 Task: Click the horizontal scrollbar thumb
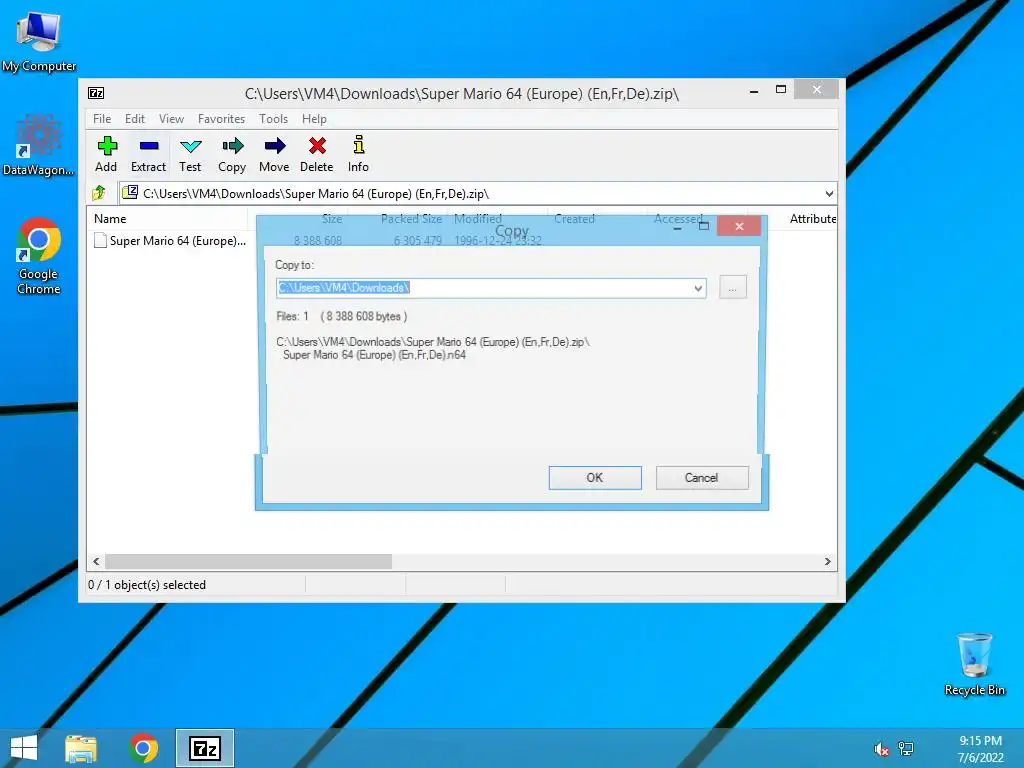point(248,562)
